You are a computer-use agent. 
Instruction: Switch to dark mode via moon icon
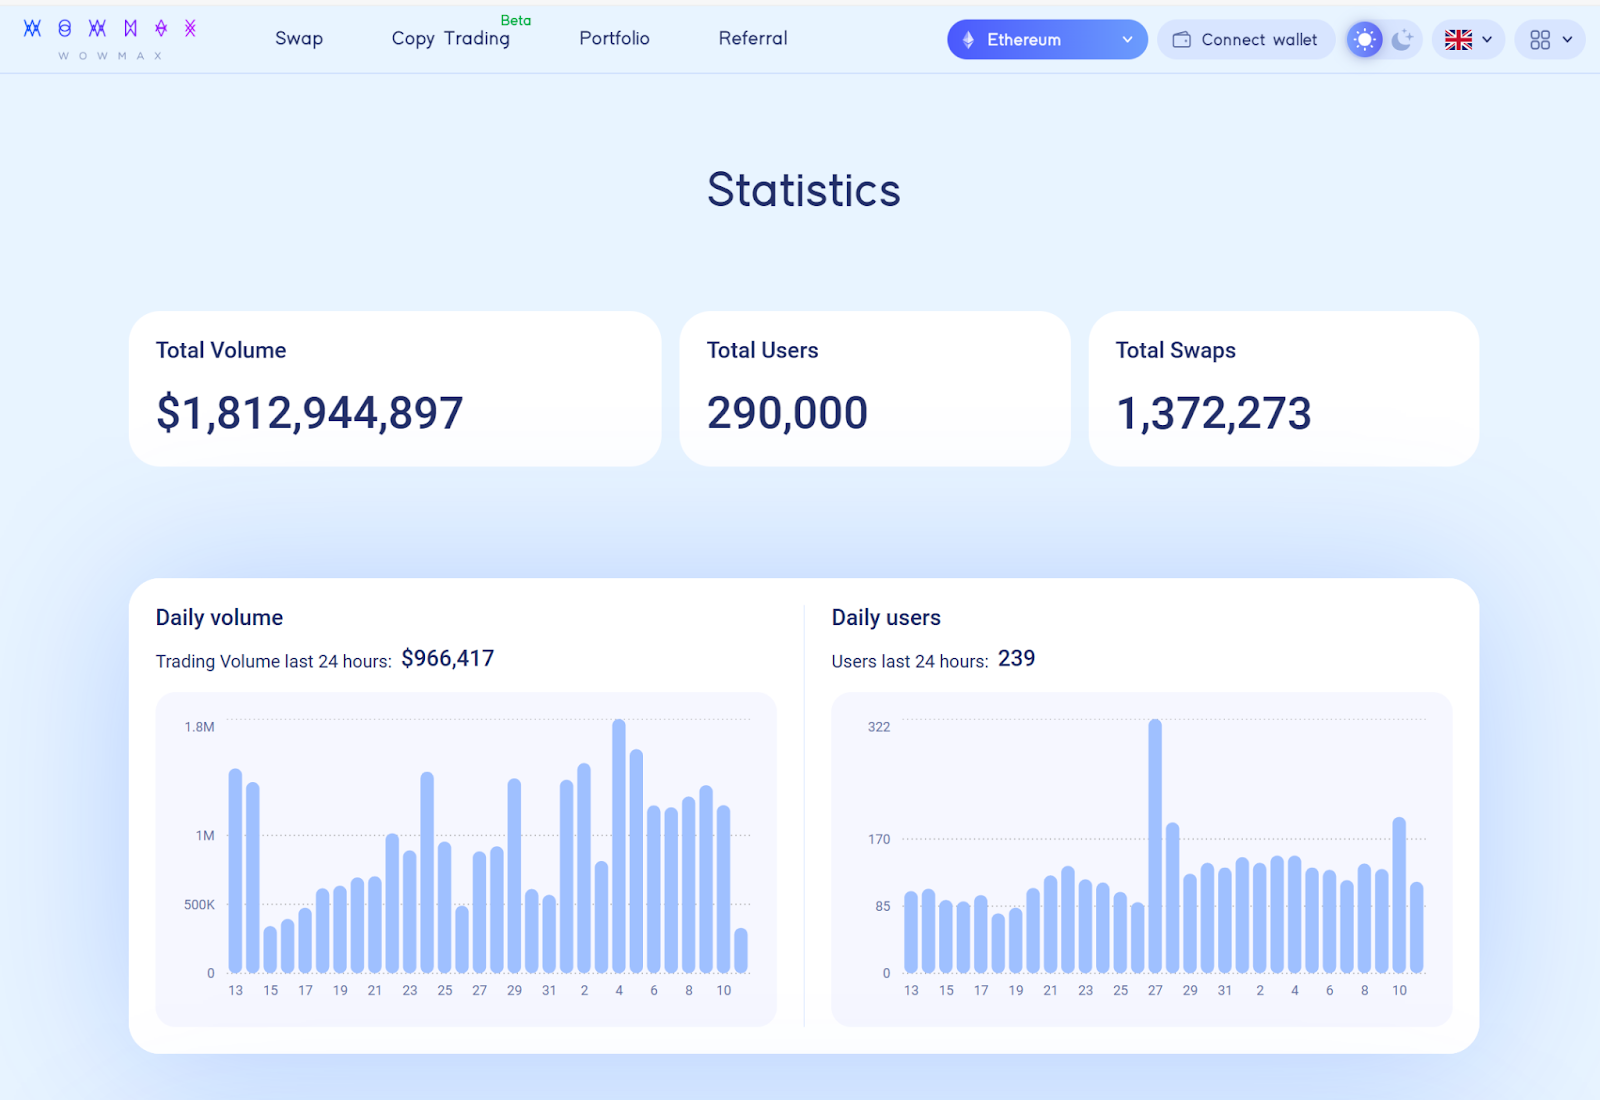click(x=1402, y=40)
